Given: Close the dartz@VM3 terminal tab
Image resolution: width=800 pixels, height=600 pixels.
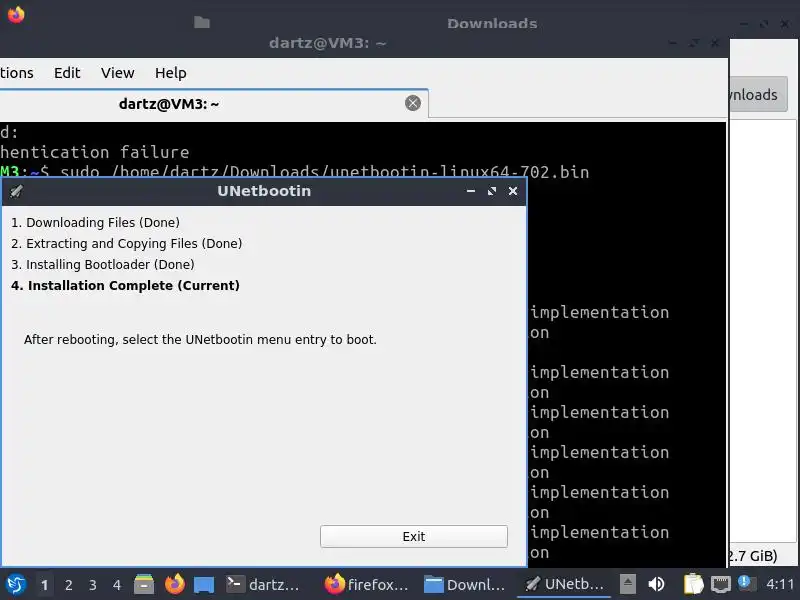Looking at the screenshot, I should coord(413,103).
